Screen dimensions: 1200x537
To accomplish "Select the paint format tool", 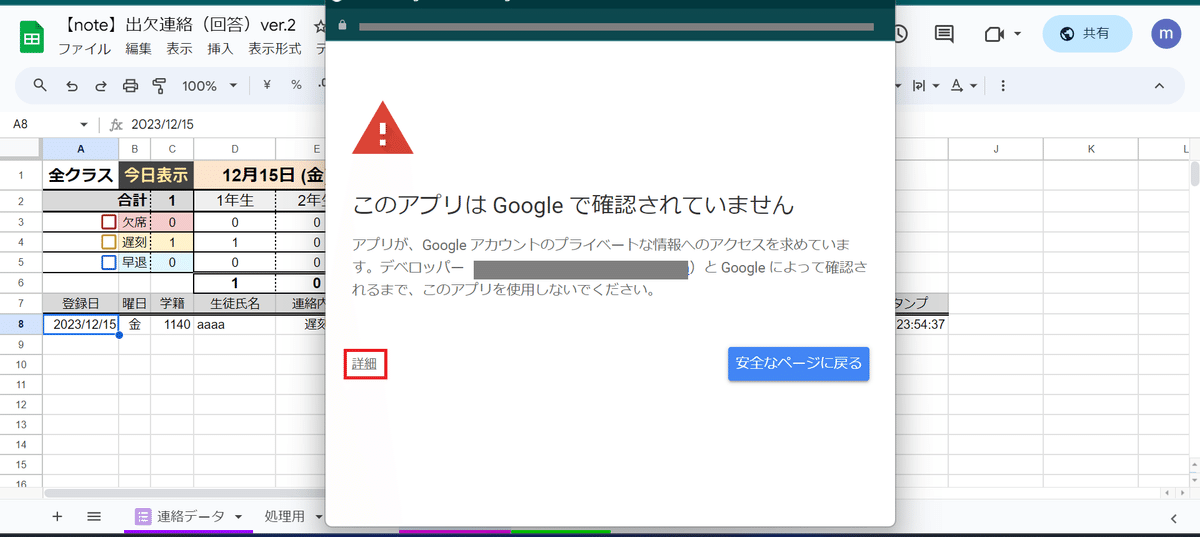I will pyautogui.click(x=160, y=86).
